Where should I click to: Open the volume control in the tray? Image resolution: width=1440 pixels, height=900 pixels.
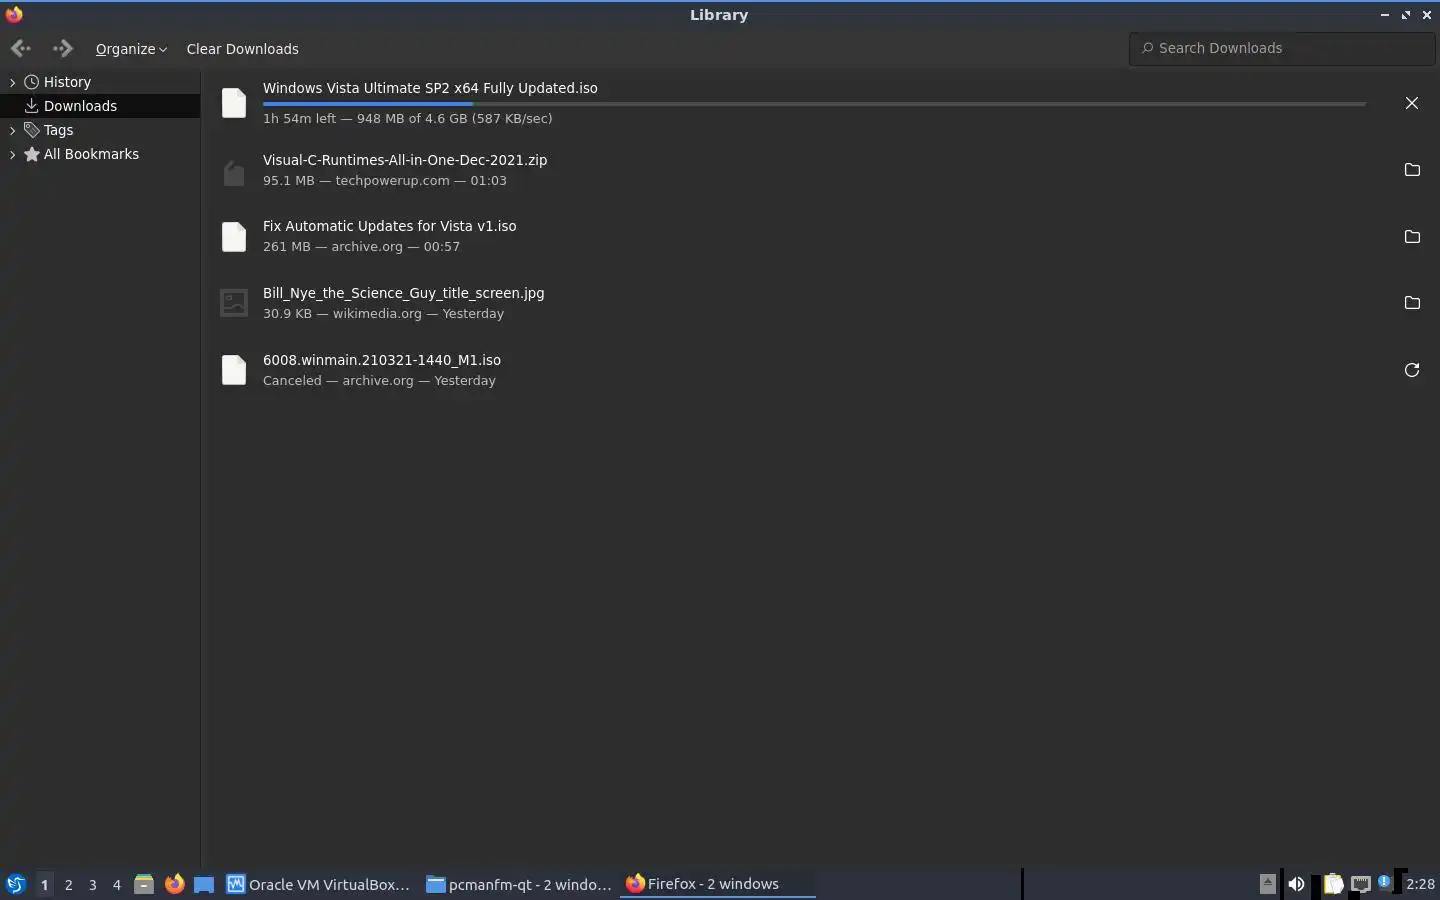click(1296, 884)
